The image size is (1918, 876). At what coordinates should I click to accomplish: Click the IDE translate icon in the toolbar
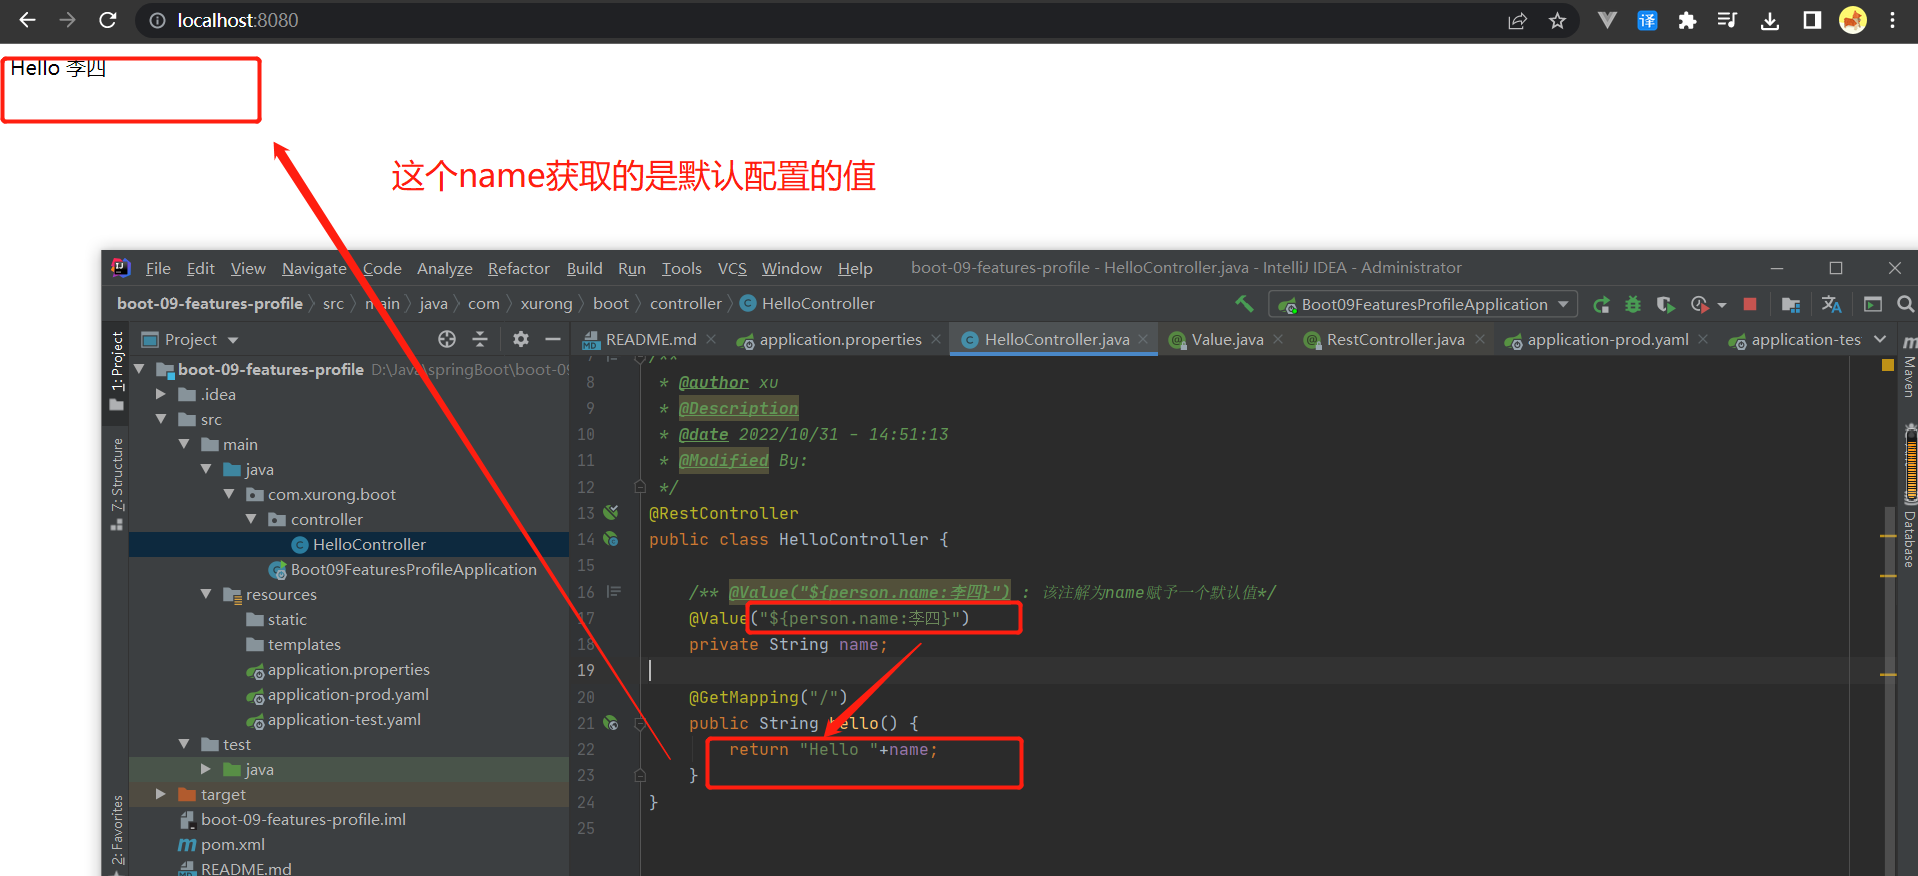click(1831, 304)
